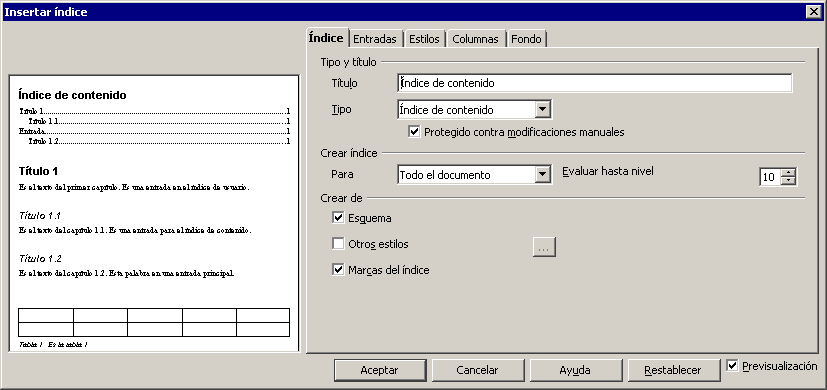Click the level number field showing 10
827x390 pixels.
(770, 177)
